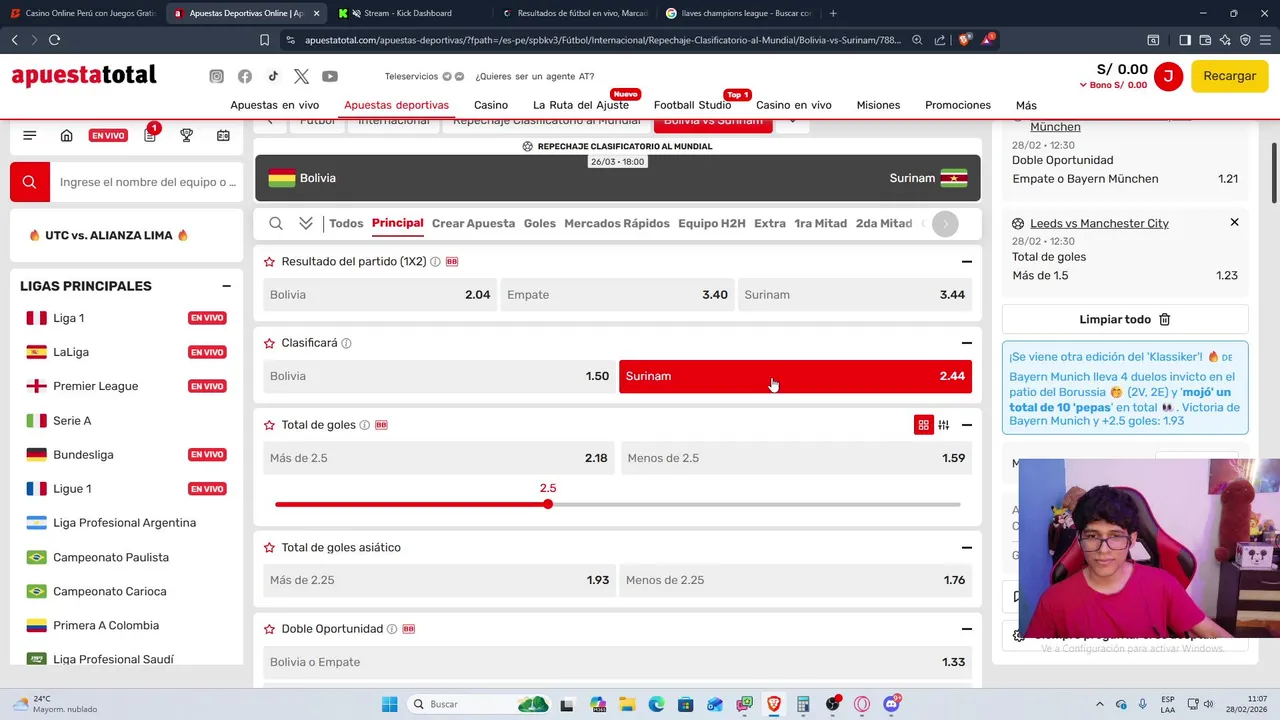This screenshot has height=720, width=1280.
Task: Open the Instagram icon in the header
Action: coord(216,76)
